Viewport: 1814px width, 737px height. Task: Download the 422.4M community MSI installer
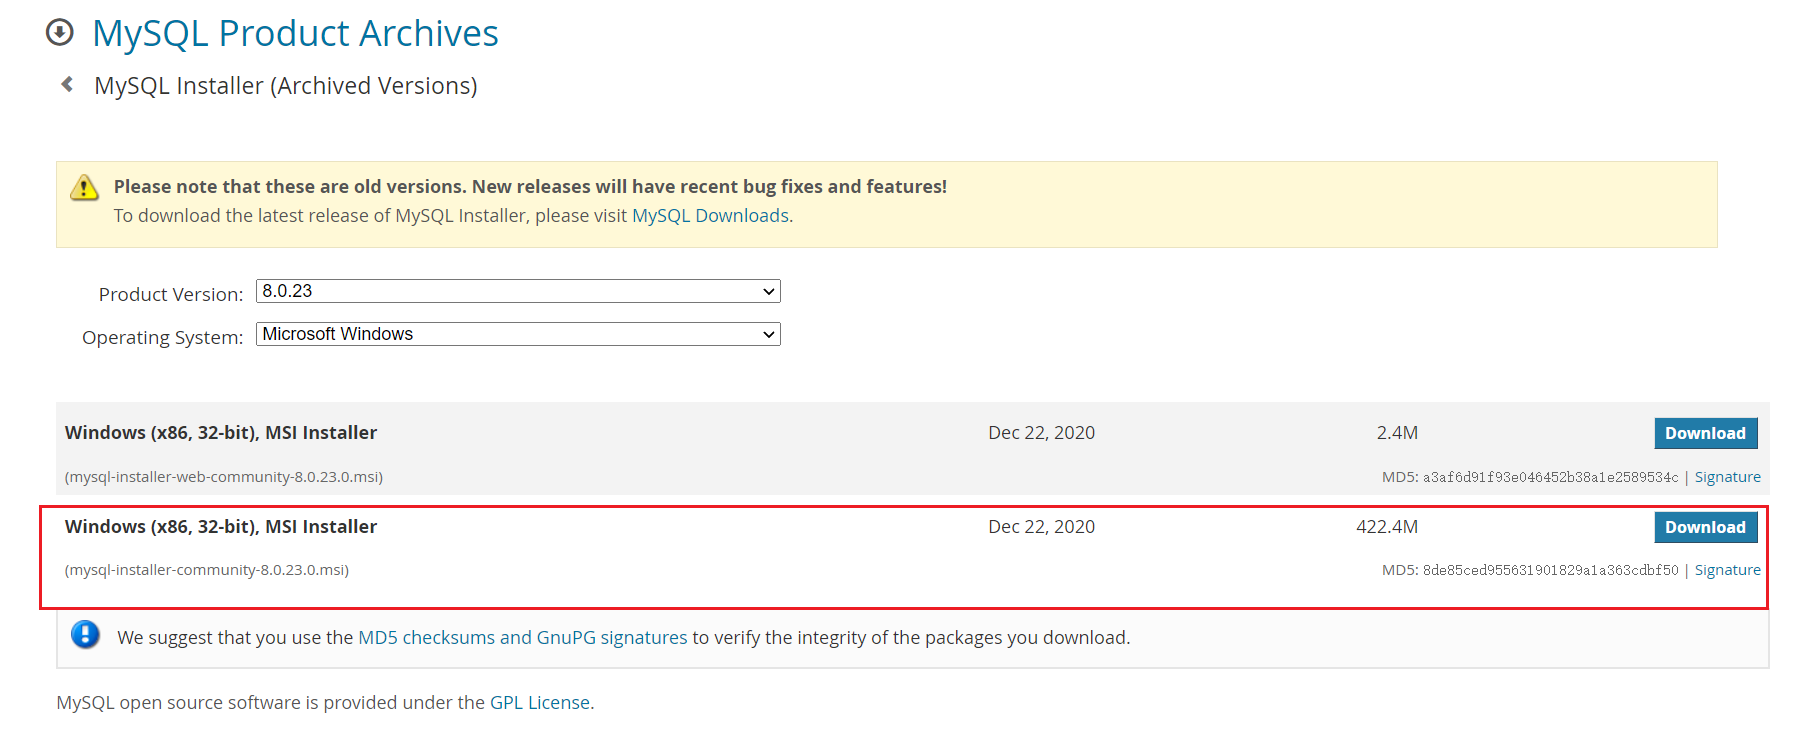point(1705,527)
